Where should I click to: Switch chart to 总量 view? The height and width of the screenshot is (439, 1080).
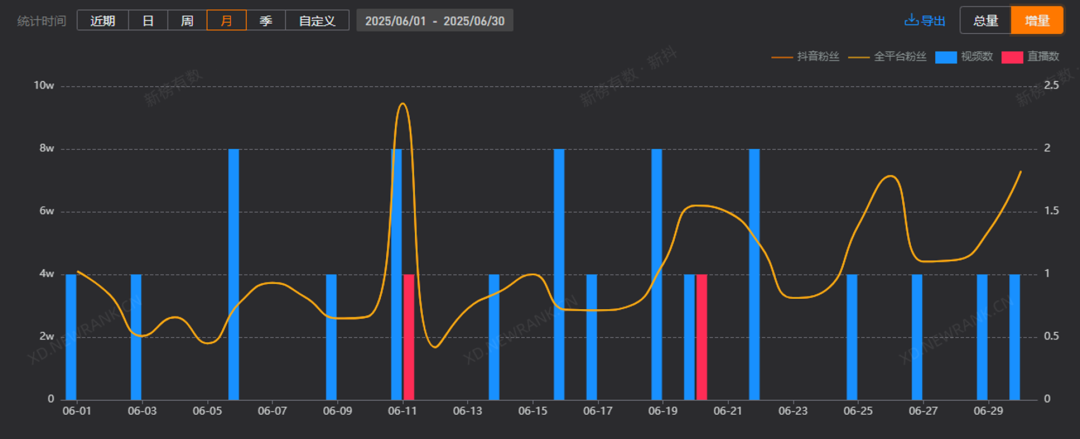[x=986, y=20]
